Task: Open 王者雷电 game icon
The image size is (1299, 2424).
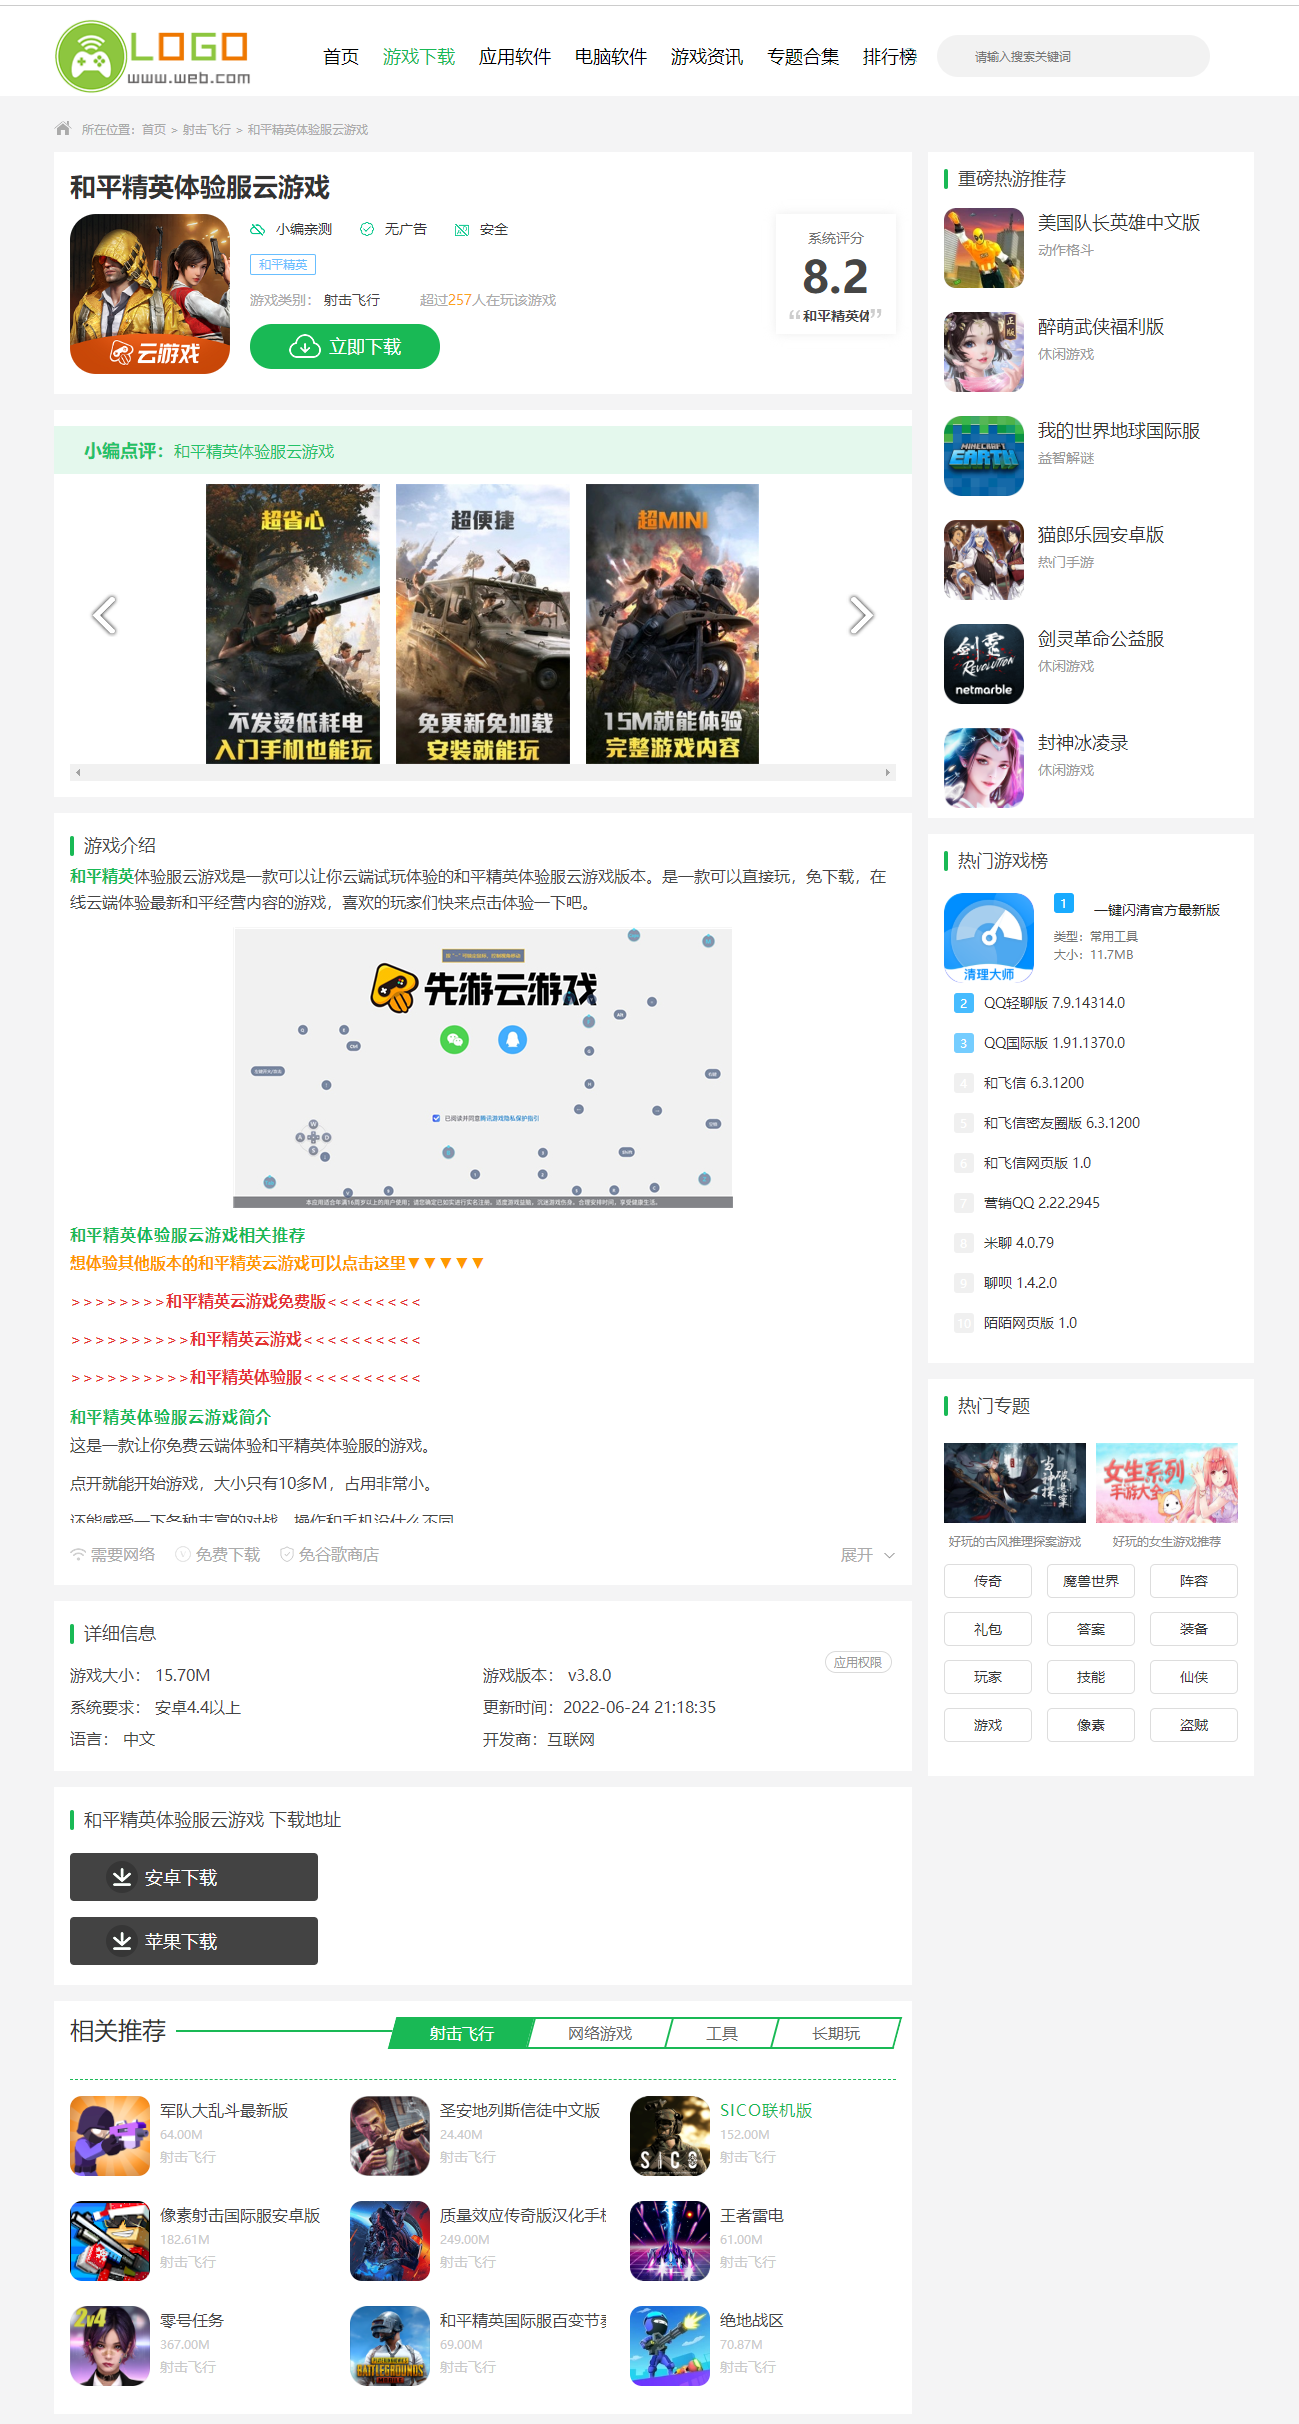Action: [670, 2241]
